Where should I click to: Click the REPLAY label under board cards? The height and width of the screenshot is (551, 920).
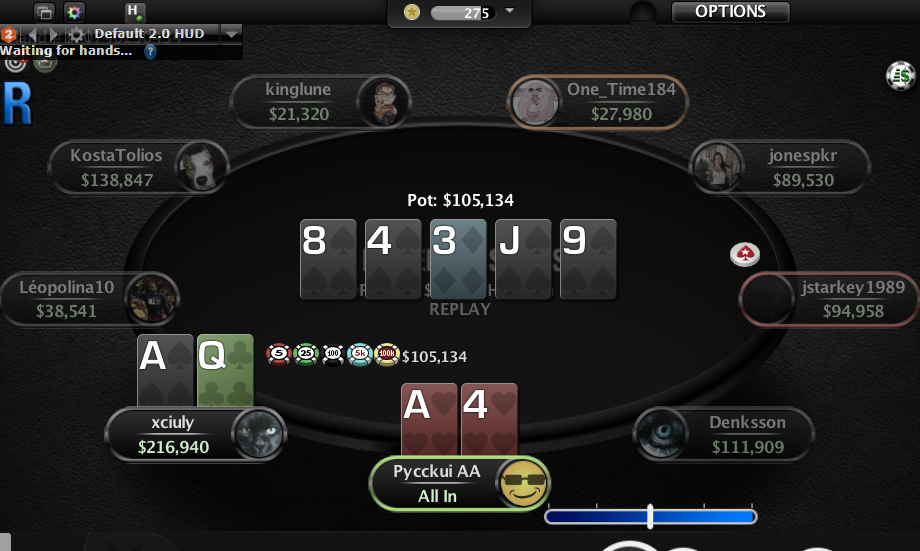[x=459, y=309]
